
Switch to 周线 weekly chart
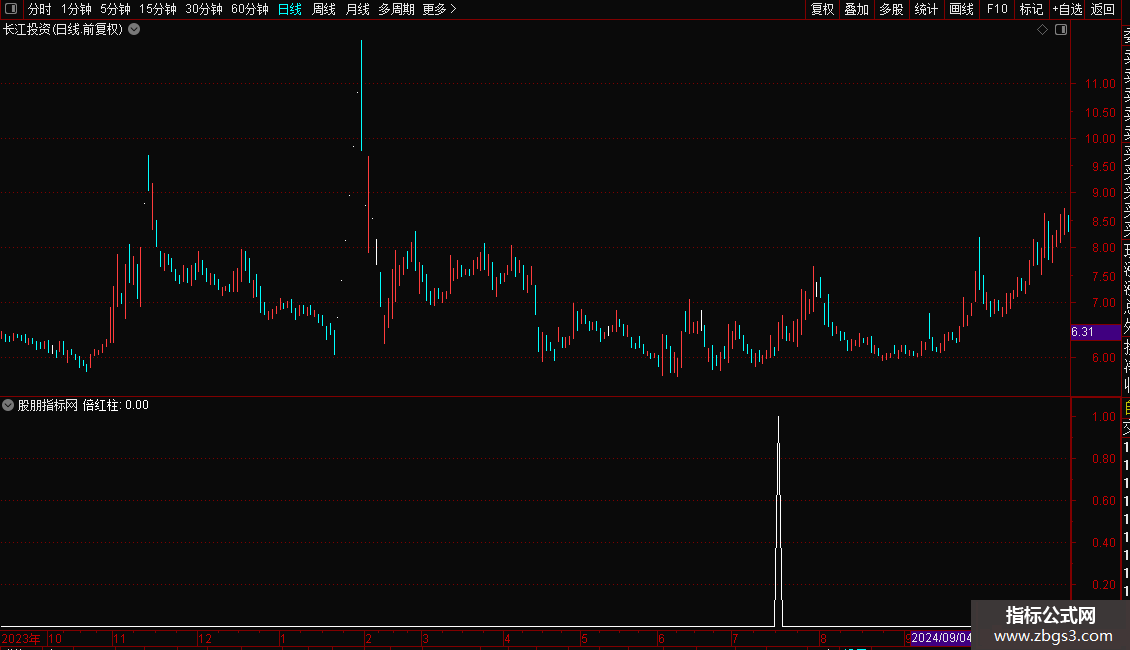(324, 9)
